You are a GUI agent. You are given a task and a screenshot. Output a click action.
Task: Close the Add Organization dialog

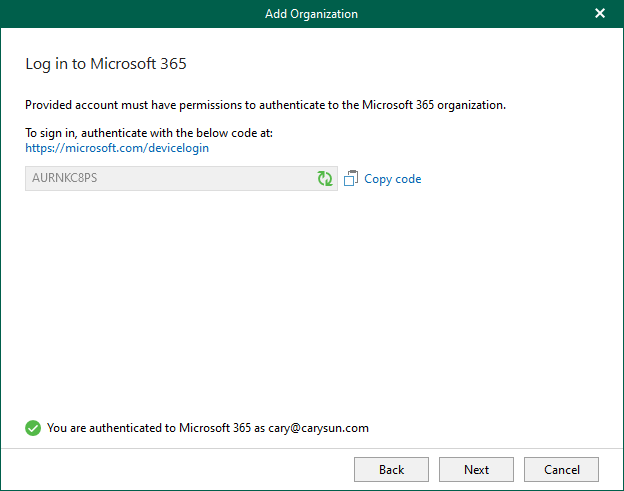click(x=600, y=14)
